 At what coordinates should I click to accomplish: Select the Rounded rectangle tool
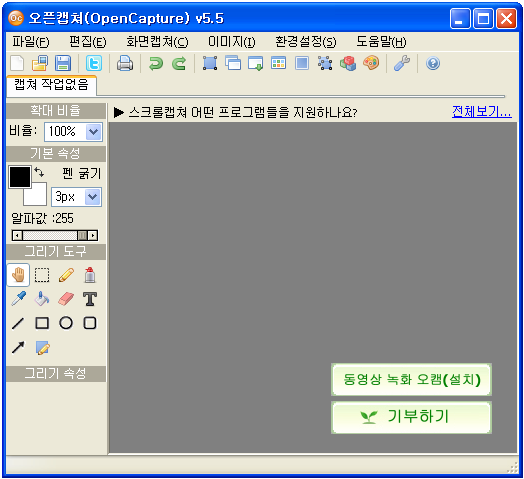click(90, 323)
